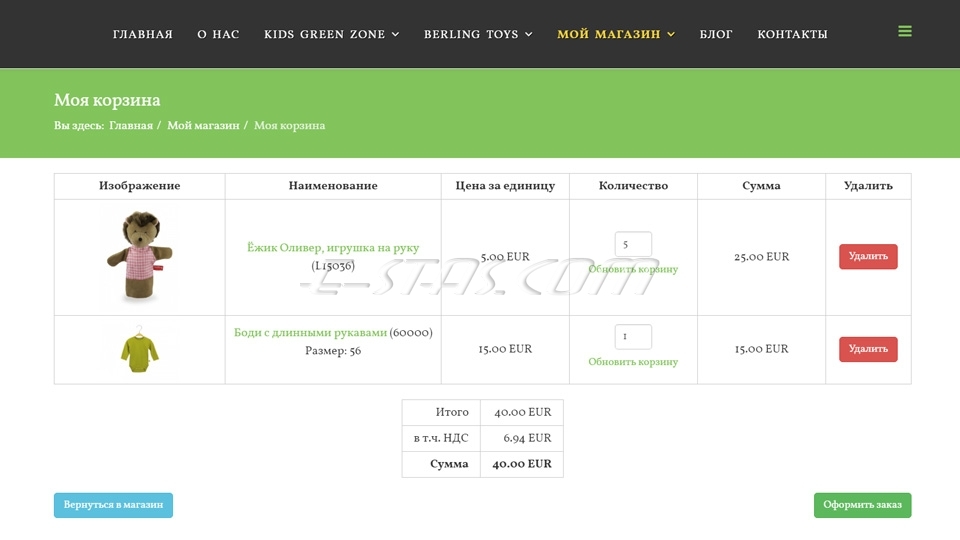This screenshot has height=540, width=960.
Task: Click the (L15036) product code text
Action: [333, 266]
